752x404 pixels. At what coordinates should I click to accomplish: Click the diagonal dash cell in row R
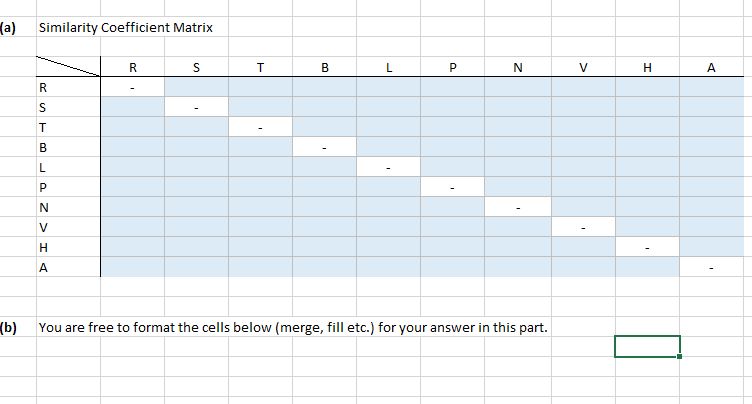tap(133, 87)
